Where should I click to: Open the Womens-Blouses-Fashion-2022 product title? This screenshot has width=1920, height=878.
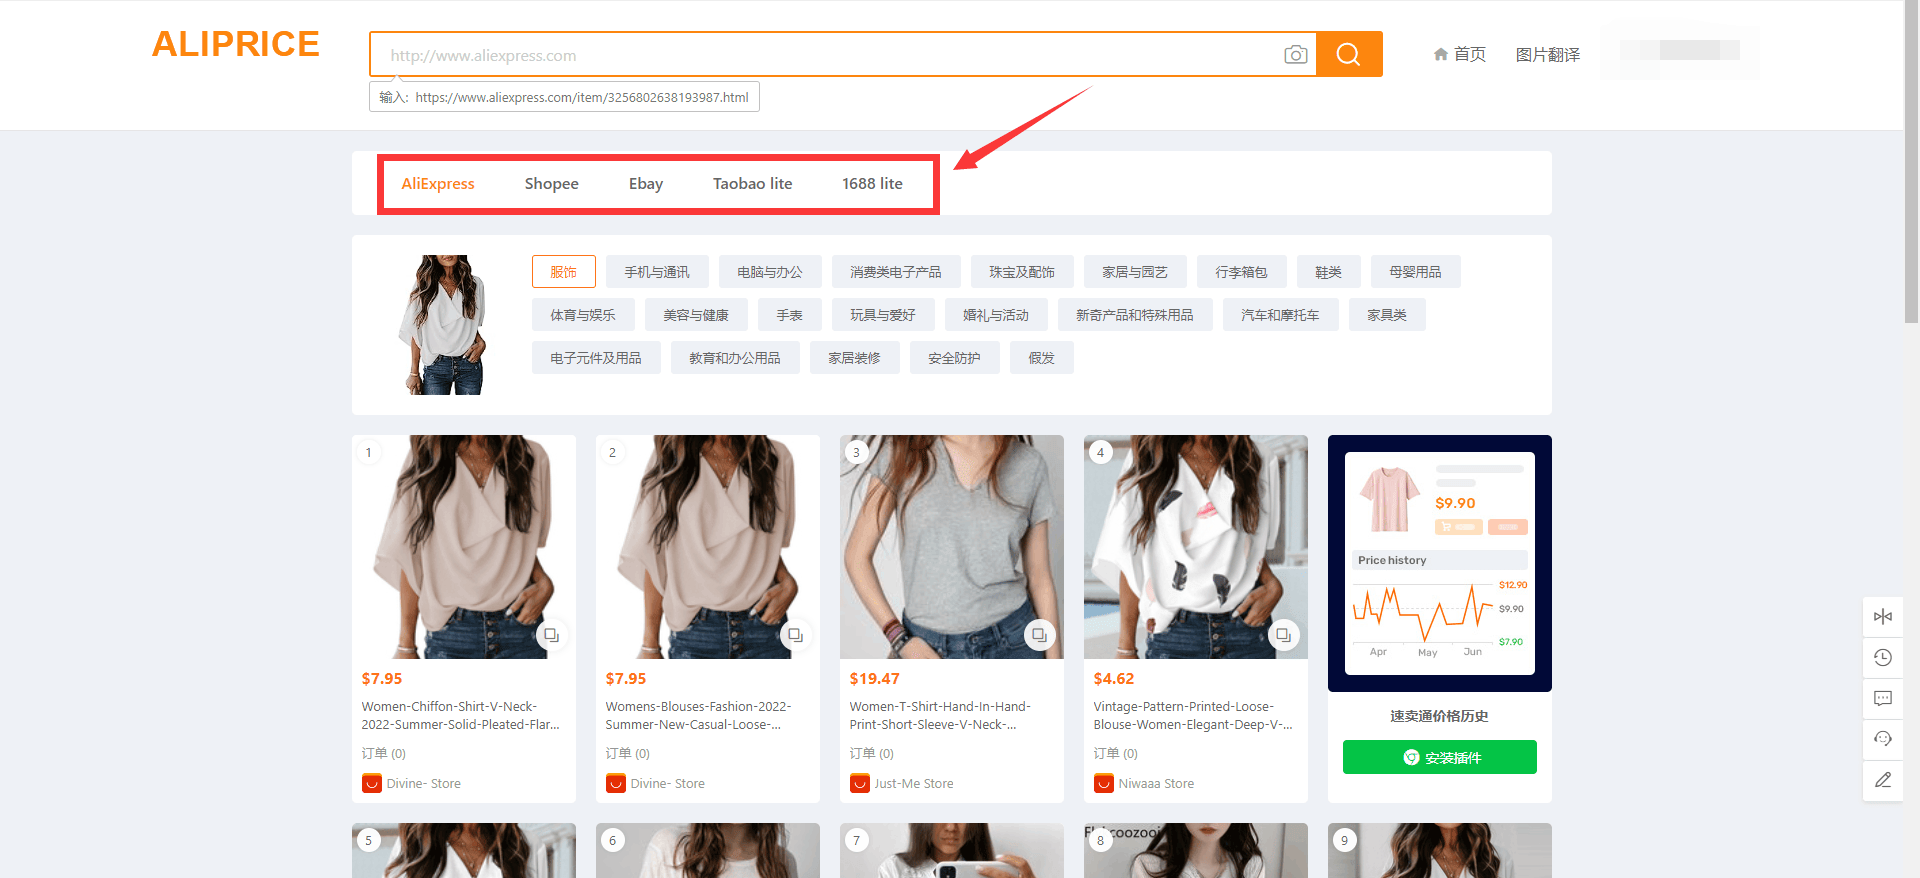pos(698,716)
